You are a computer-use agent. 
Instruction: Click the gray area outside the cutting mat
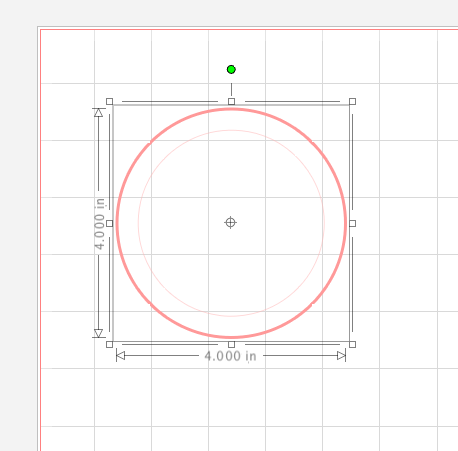(x=18, y=200)
